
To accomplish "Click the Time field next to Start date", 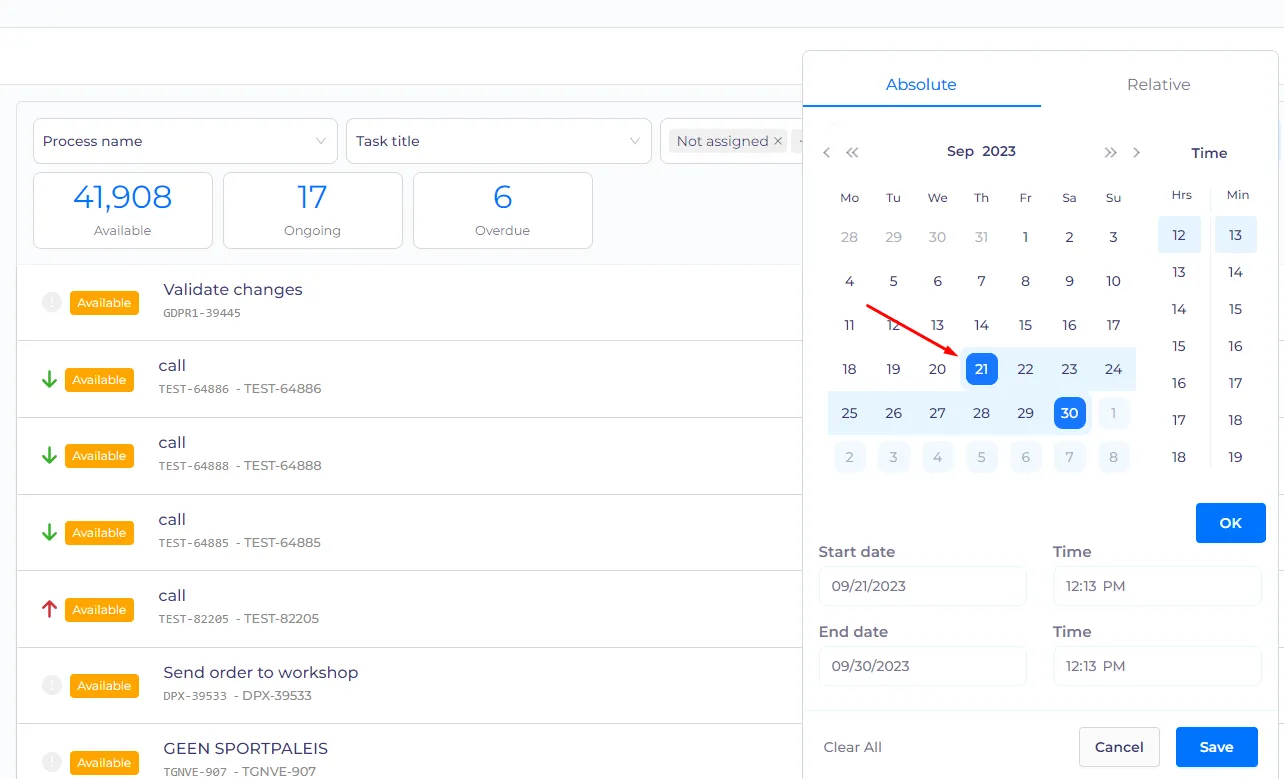I will point(1157,586).
